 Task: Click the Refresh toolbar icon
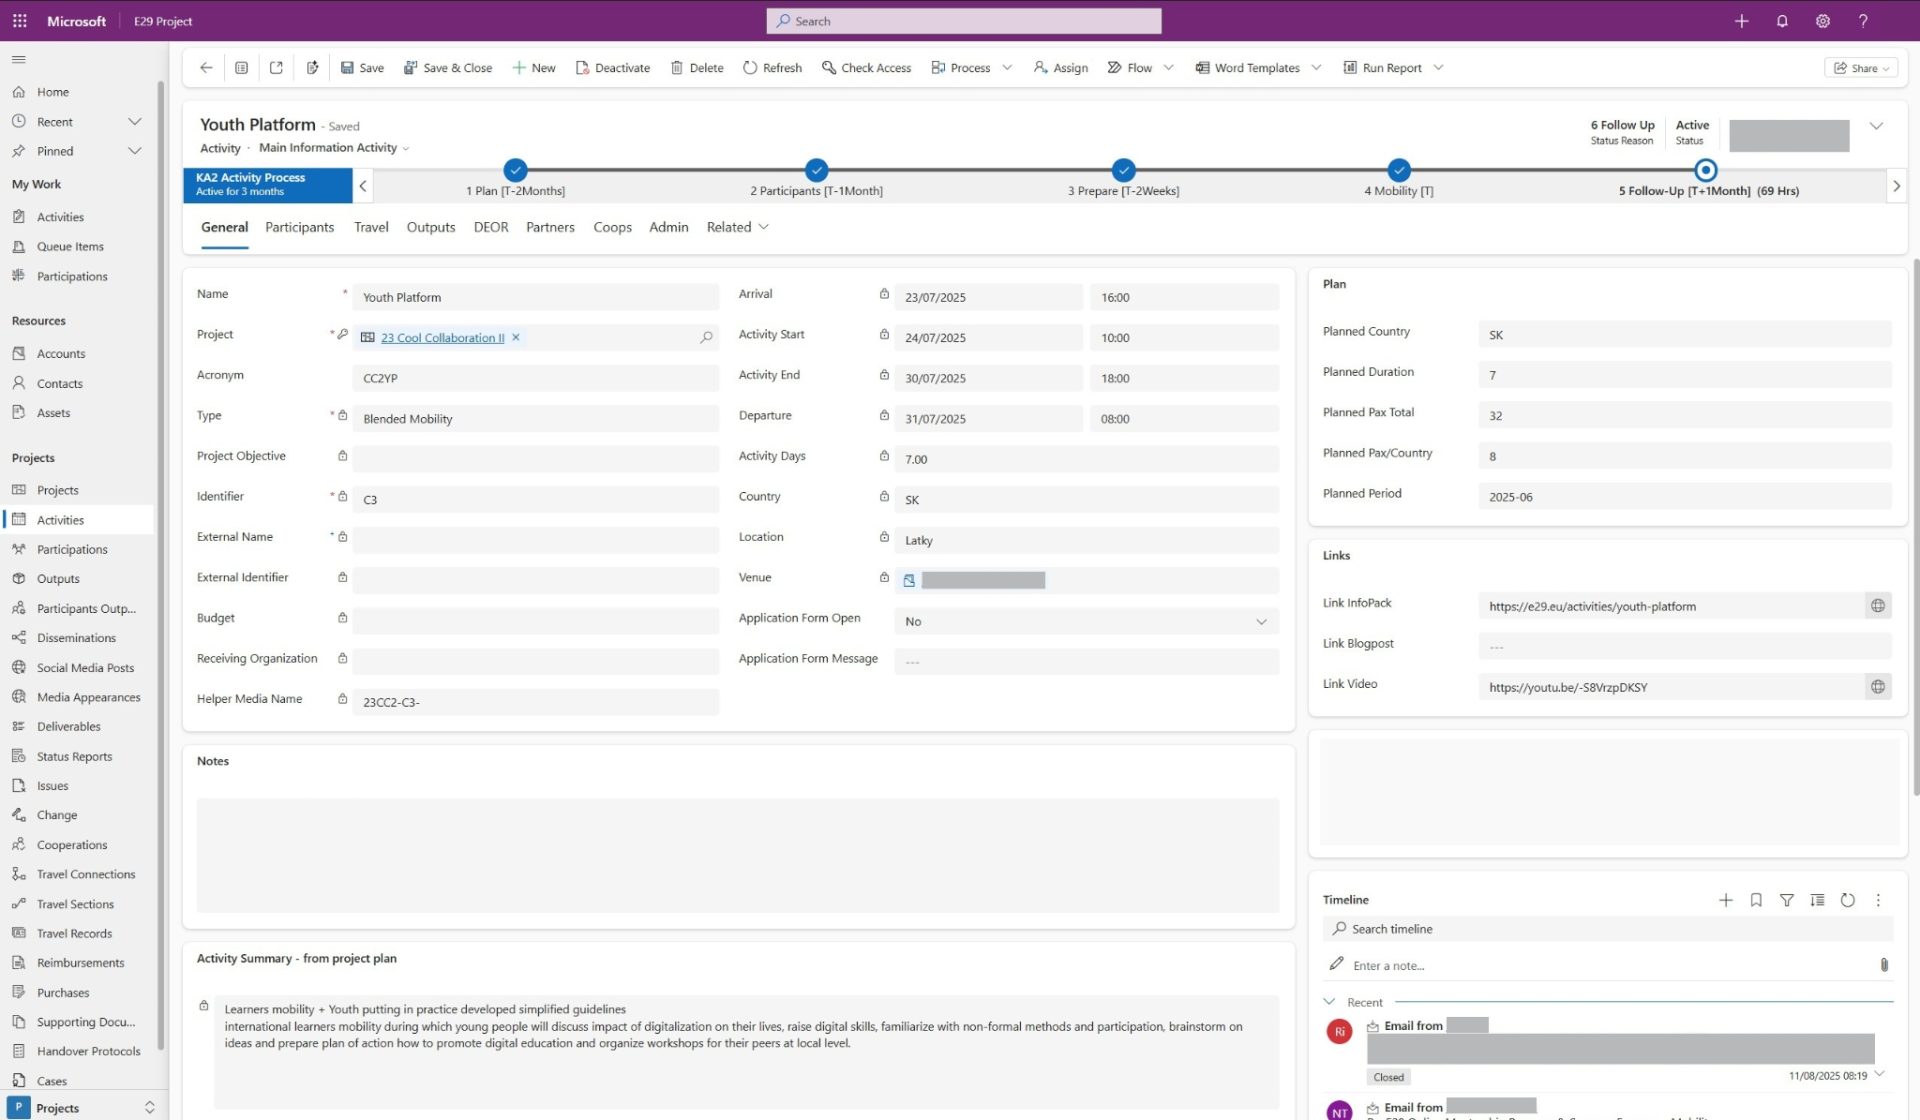(x=751, y=68)
